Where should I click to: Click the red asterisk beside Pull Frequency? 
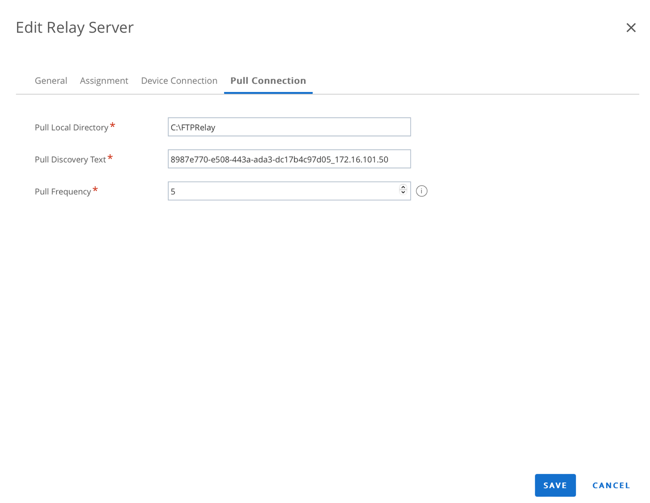click(x=95, y=190)
